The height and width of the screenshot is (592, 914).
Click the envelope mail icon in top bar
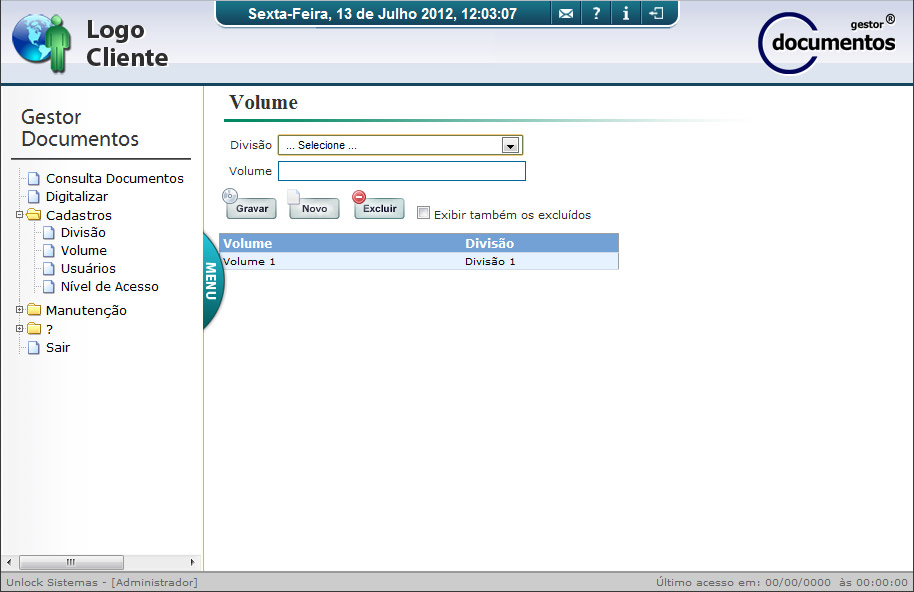(566, 14)
